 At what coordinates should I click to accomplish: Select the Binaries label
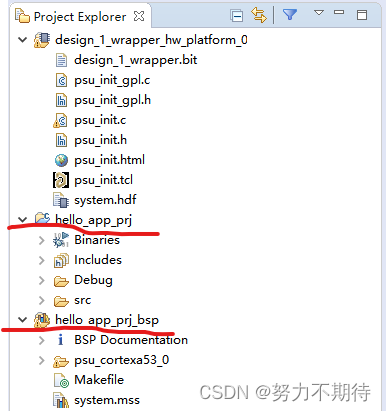[x=97, y=240]
